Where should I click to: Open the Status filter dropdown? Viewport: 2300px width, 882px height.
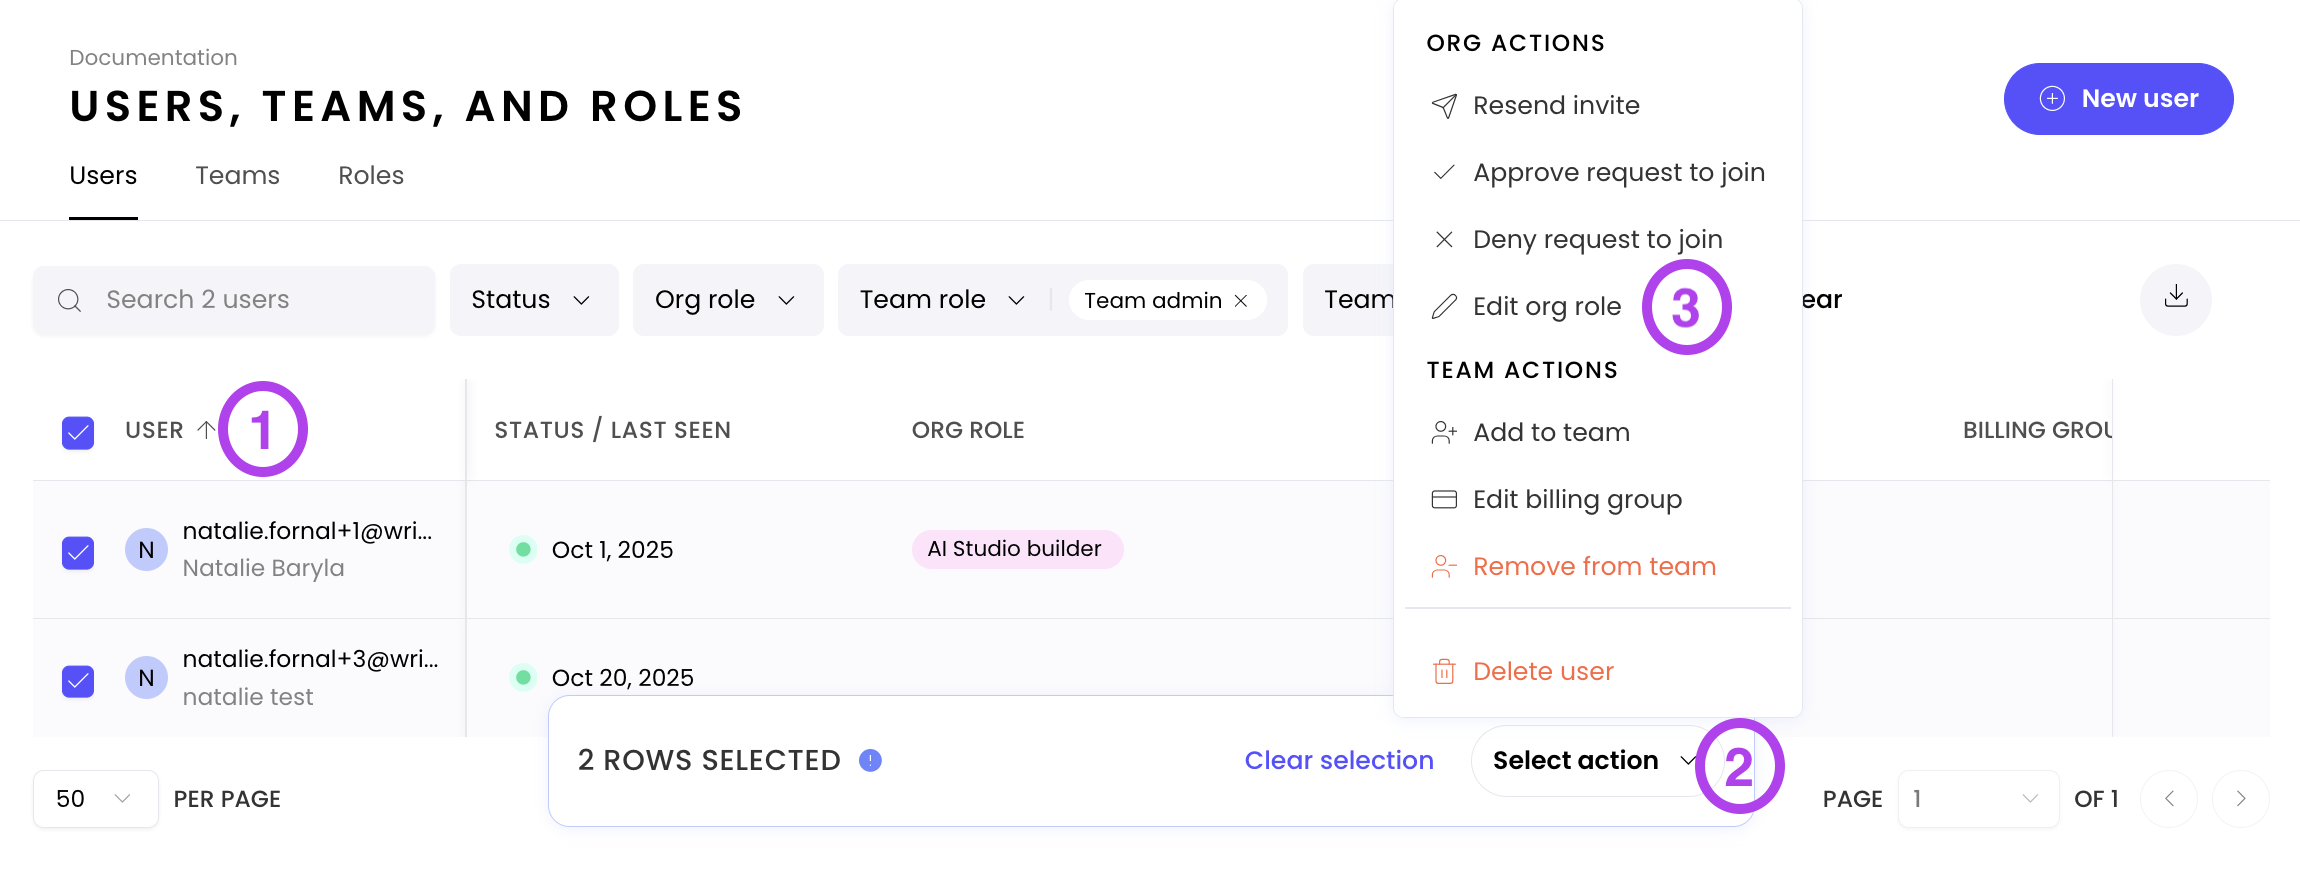tap(533, 300)
